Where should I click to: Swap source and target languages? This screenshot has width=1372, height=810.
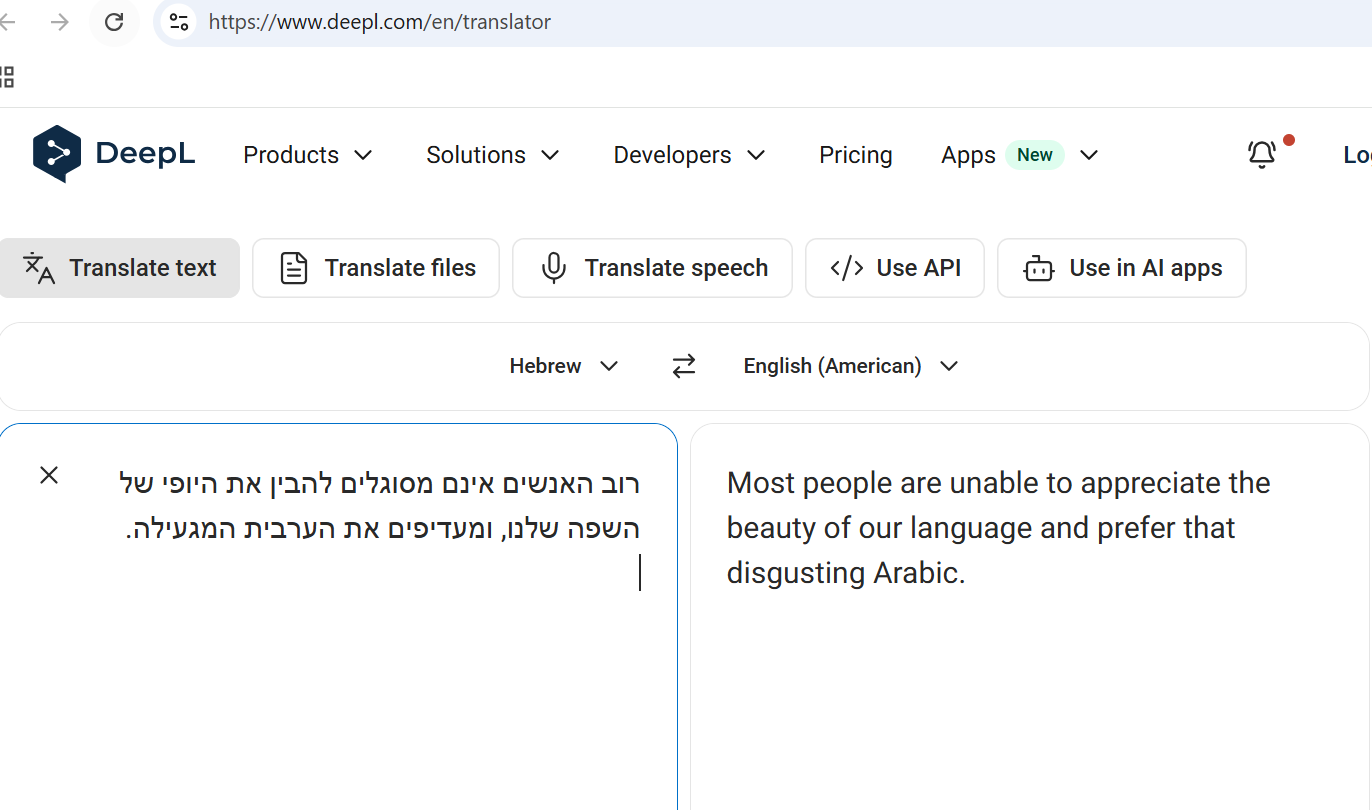683,366
